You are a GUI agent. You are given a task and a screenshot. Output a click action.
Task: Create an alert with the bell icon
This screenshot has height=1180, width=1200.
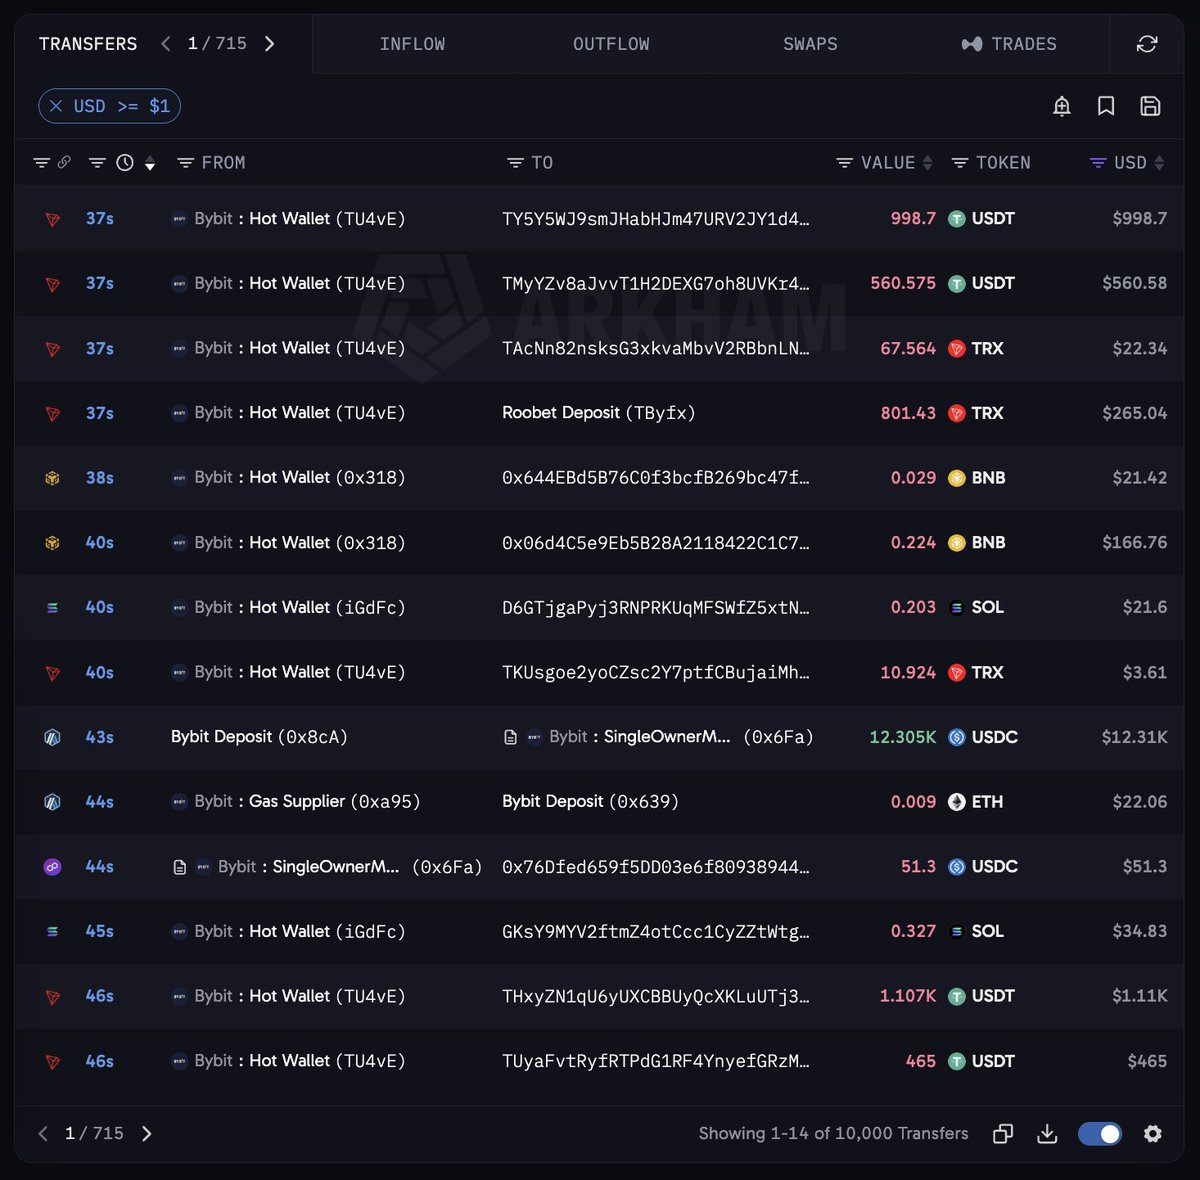[1062, 106]
